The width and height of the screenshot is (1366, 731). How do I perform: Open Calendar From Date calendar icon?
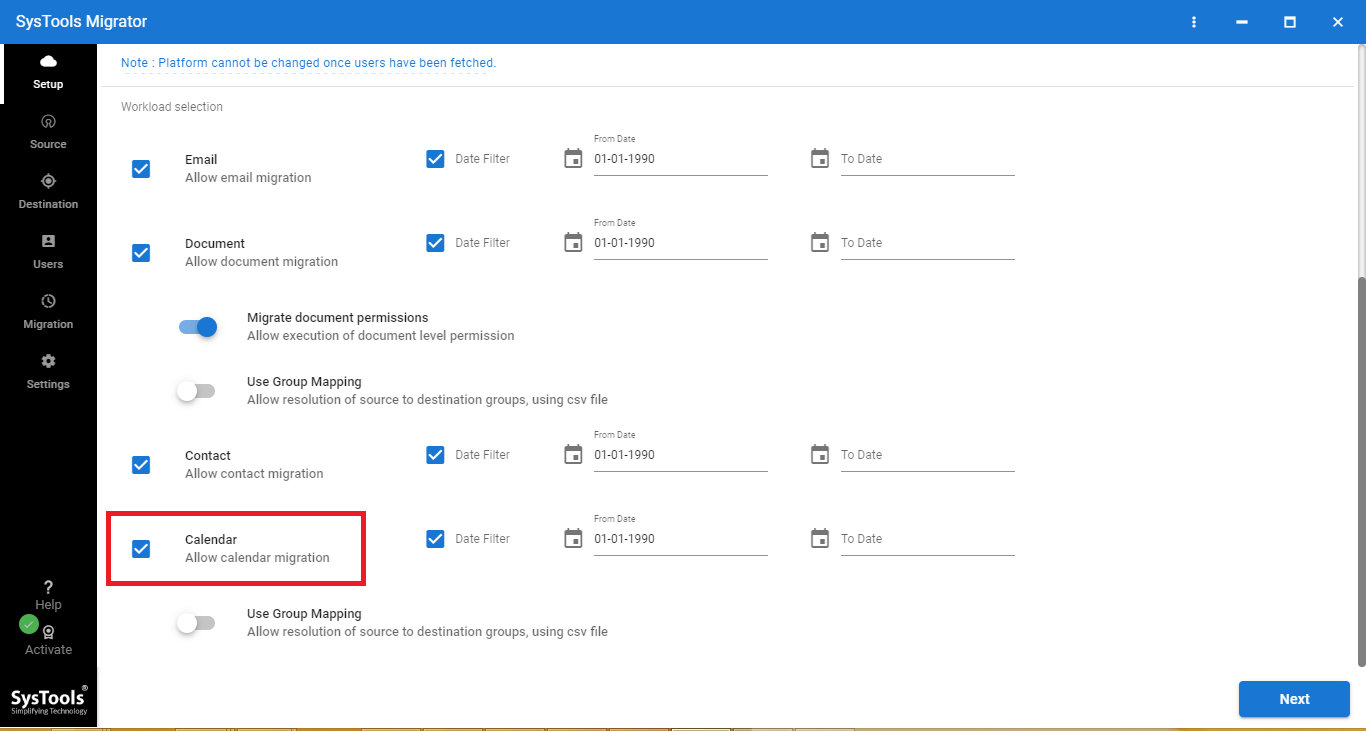point(573,538)
